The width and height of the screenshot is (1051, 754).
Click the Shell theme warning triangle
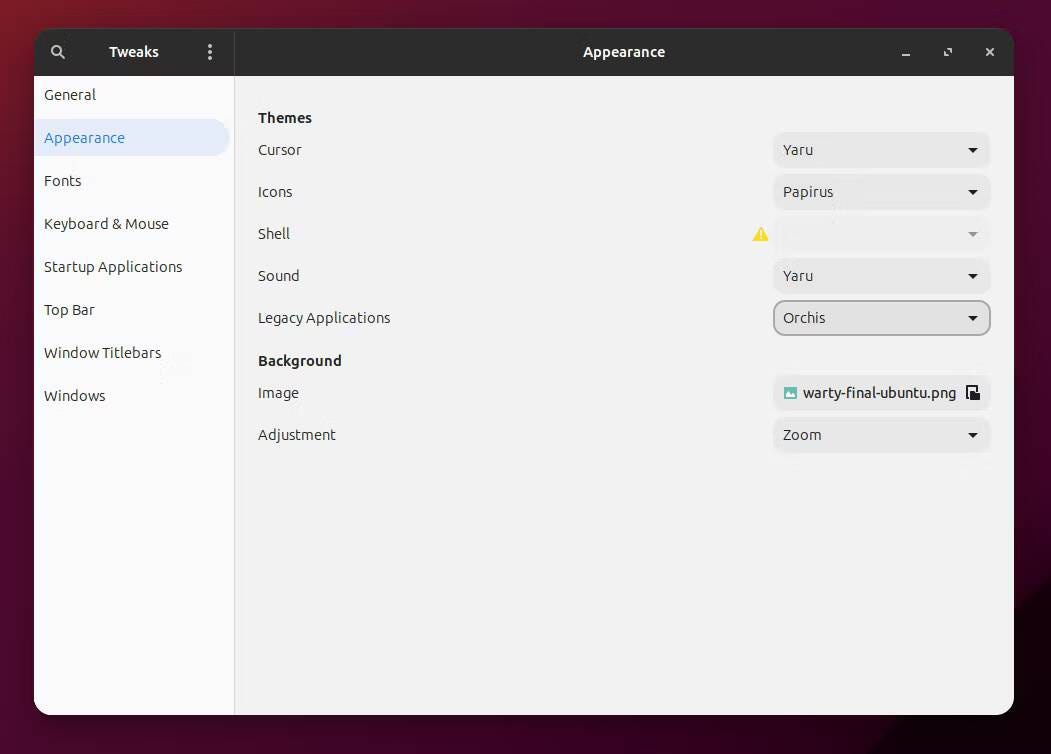760,234
